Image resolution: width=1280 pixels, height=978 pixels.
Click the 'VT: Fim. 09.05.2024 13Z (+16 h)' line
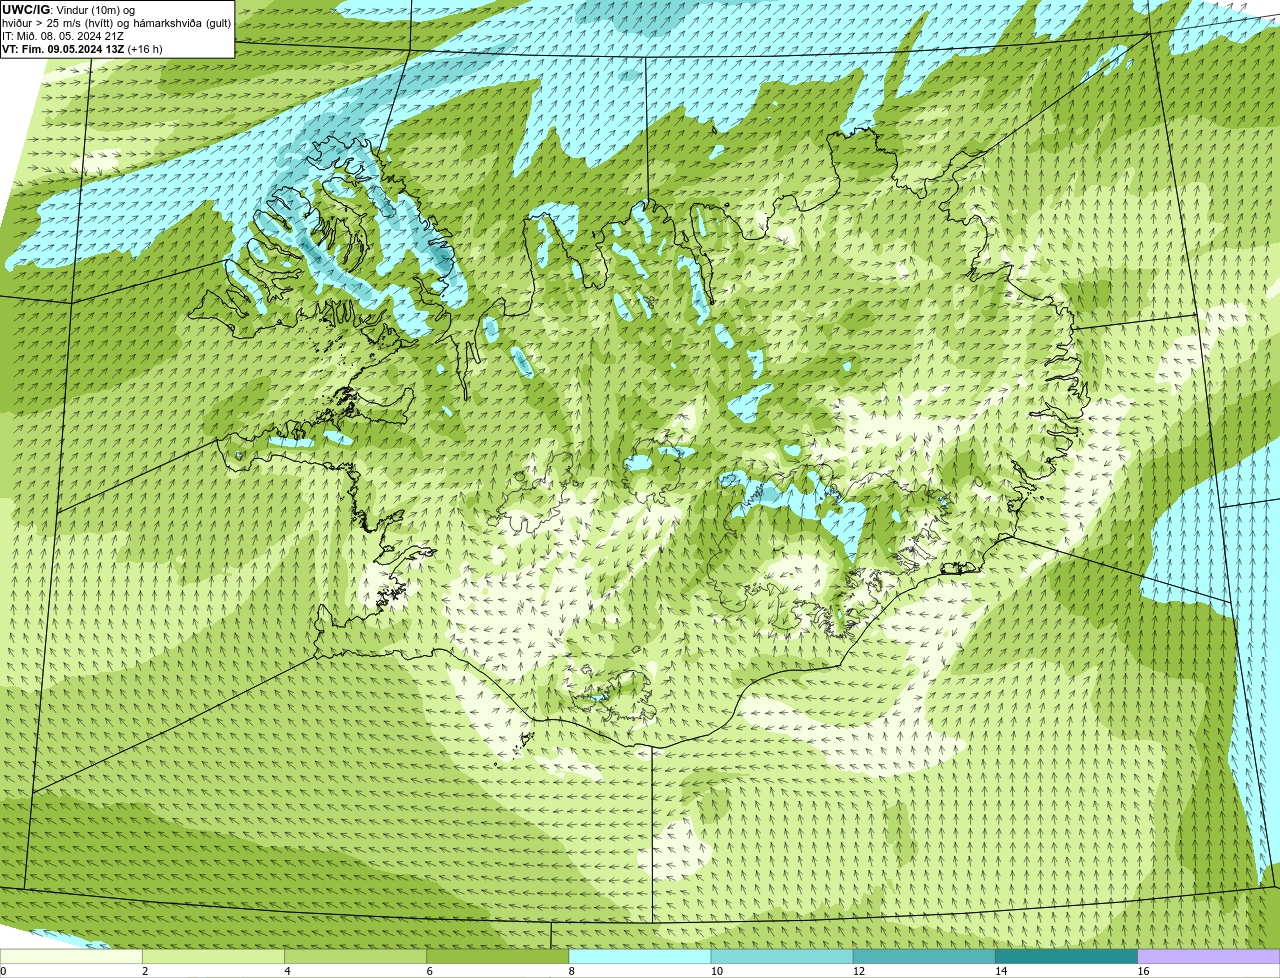[82, 49]
